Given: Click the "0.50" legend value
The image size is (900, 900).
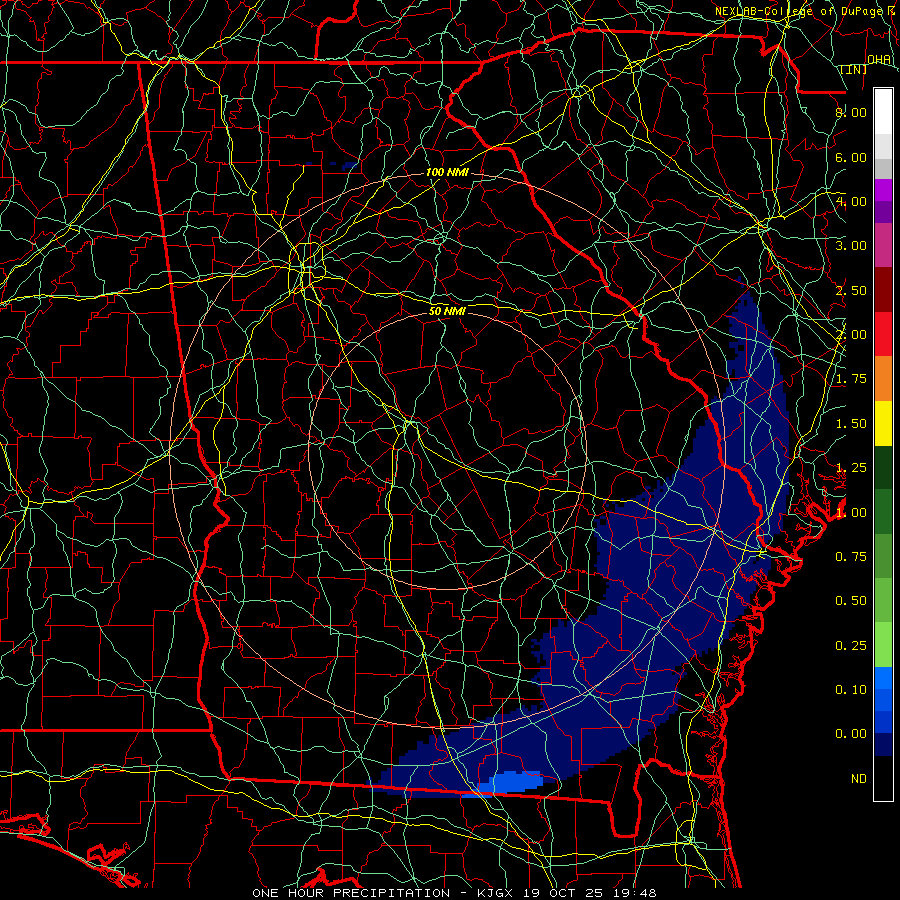Looking at the screenshot, I should (x=851, y=601).
